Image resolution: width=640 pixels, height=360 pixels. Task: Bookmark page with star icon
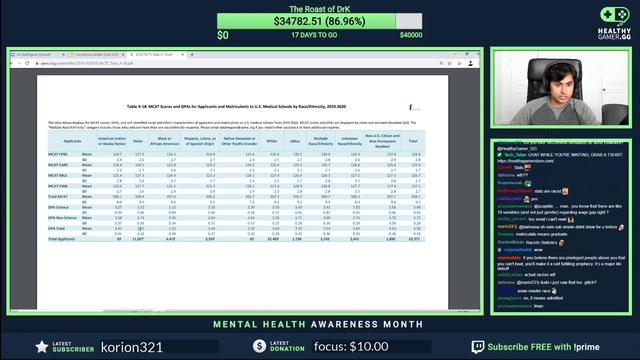pos(449,63)
